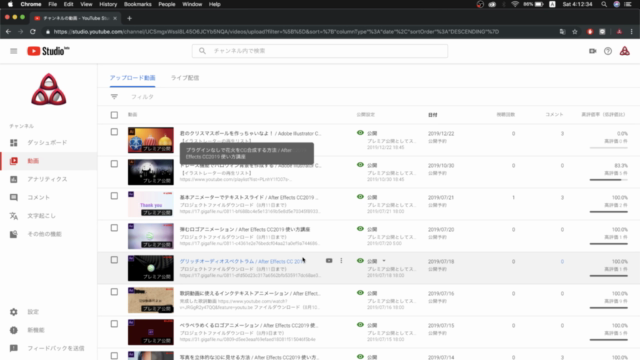Image resolution: width=640 pixels, height=360 pixels.
Task: Click translate icon in address bar
Action: [562, 31]
